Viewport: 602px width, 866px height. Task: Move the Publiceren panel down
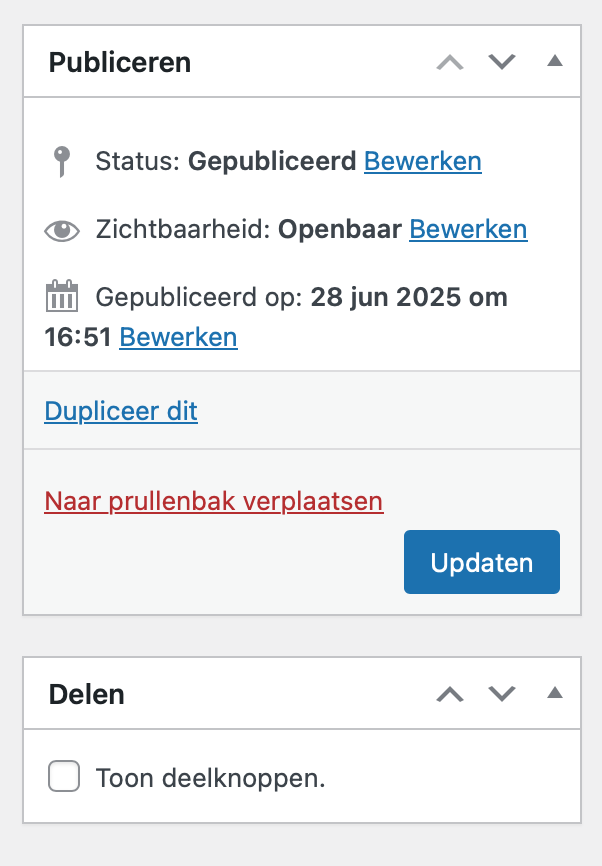click(501, 62)
